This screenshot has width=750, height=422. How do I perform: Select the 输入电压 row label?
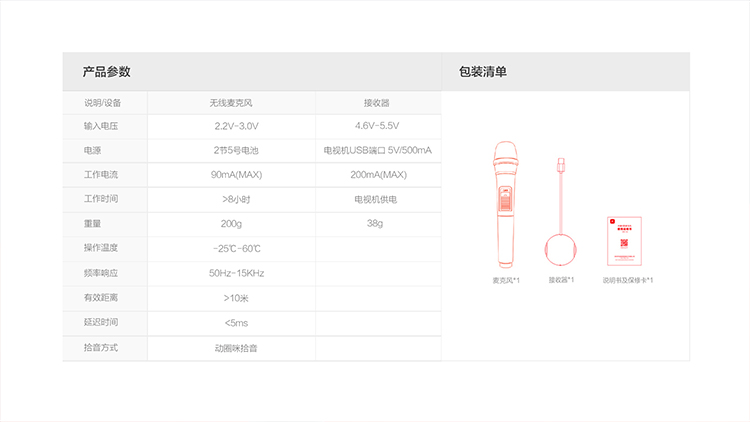[x=103, y=126]
